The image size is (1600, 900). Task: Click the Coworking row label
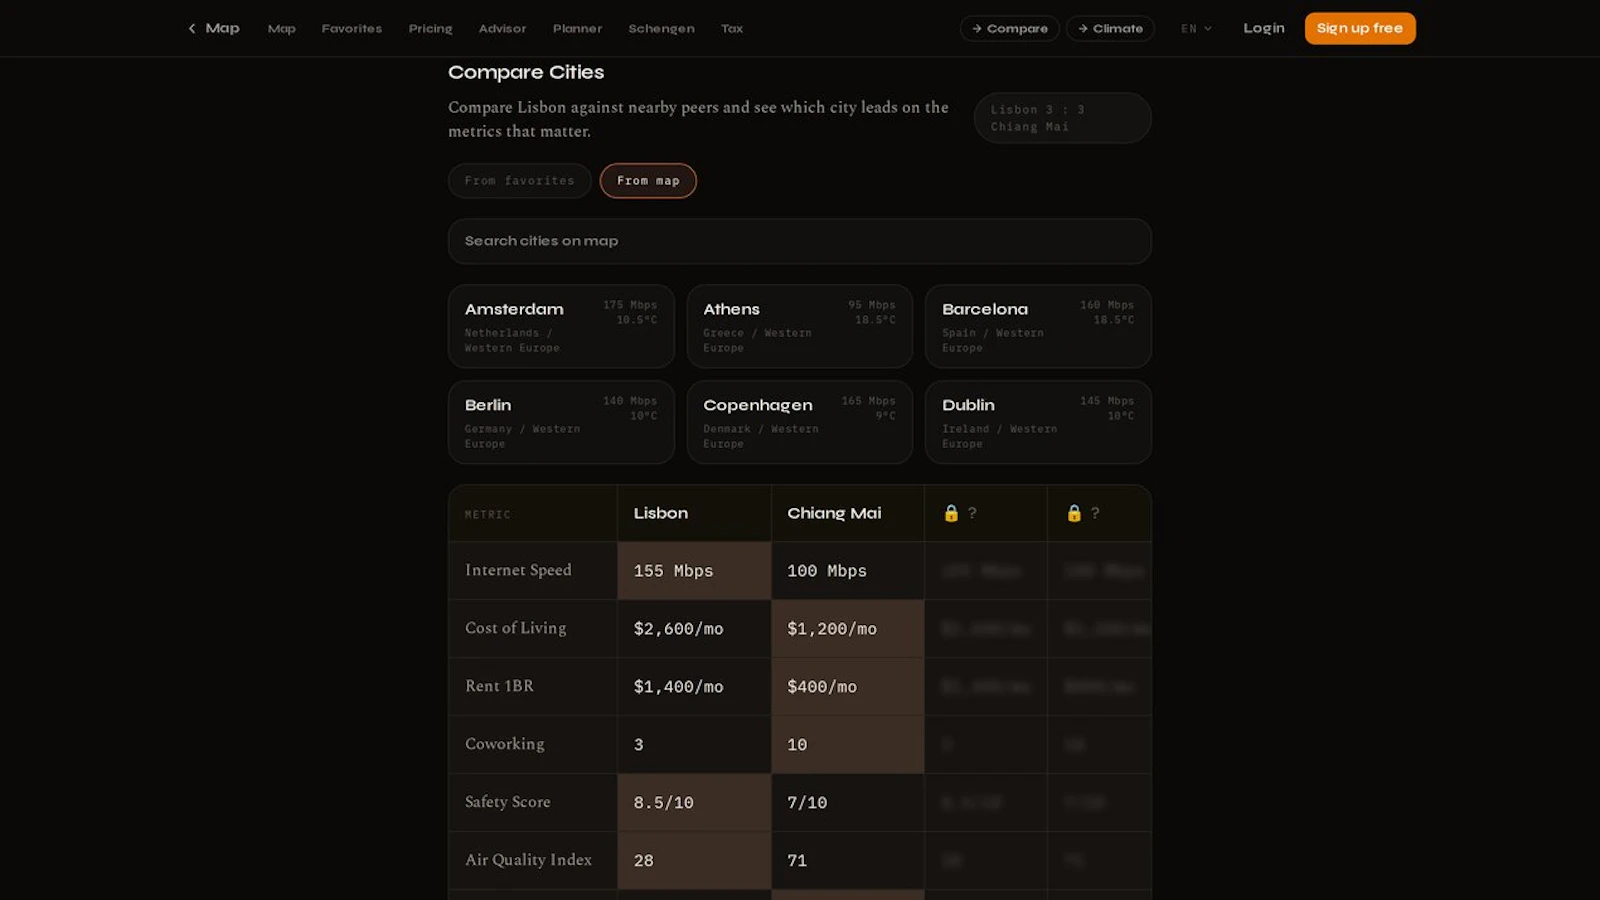coord(505,744)
